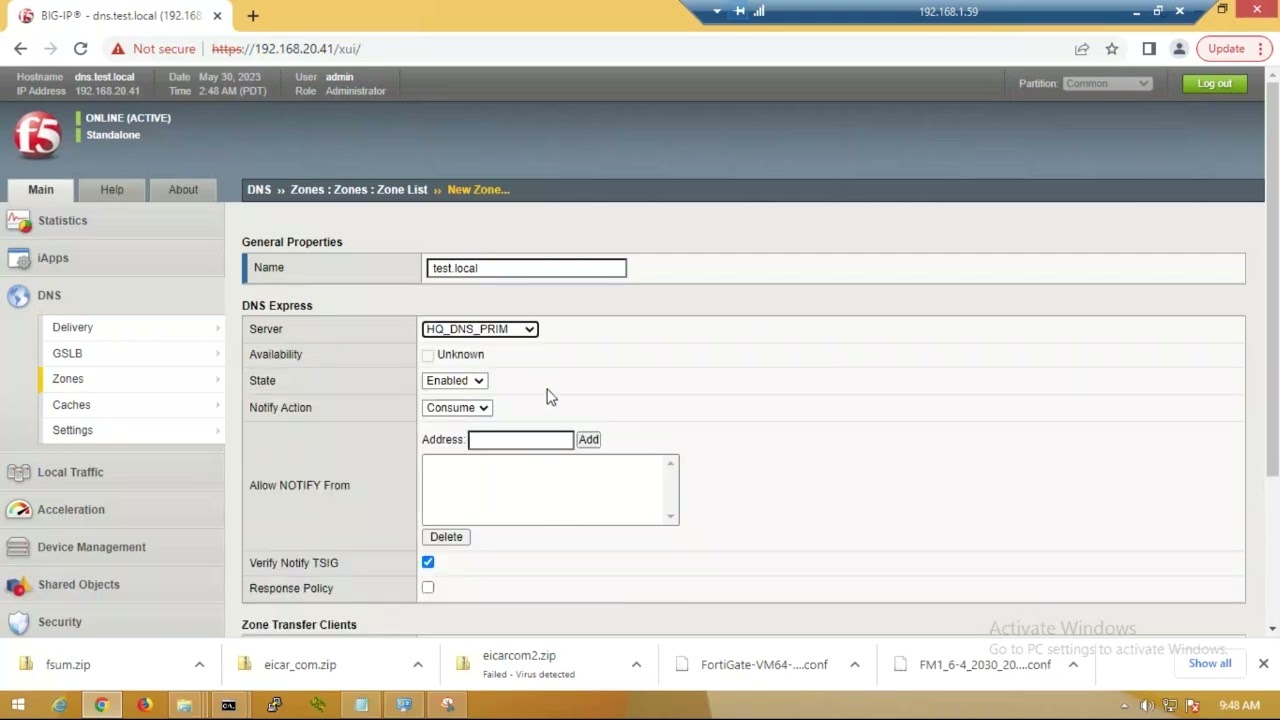Switch to the Main tab
This screenshot has height=720, width=1280.
coord(41,190)
